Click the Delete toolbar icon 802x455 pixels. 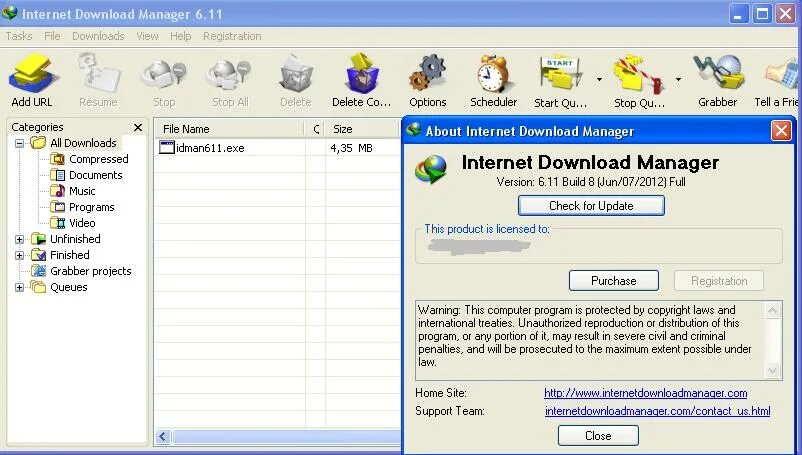point(296,74)
